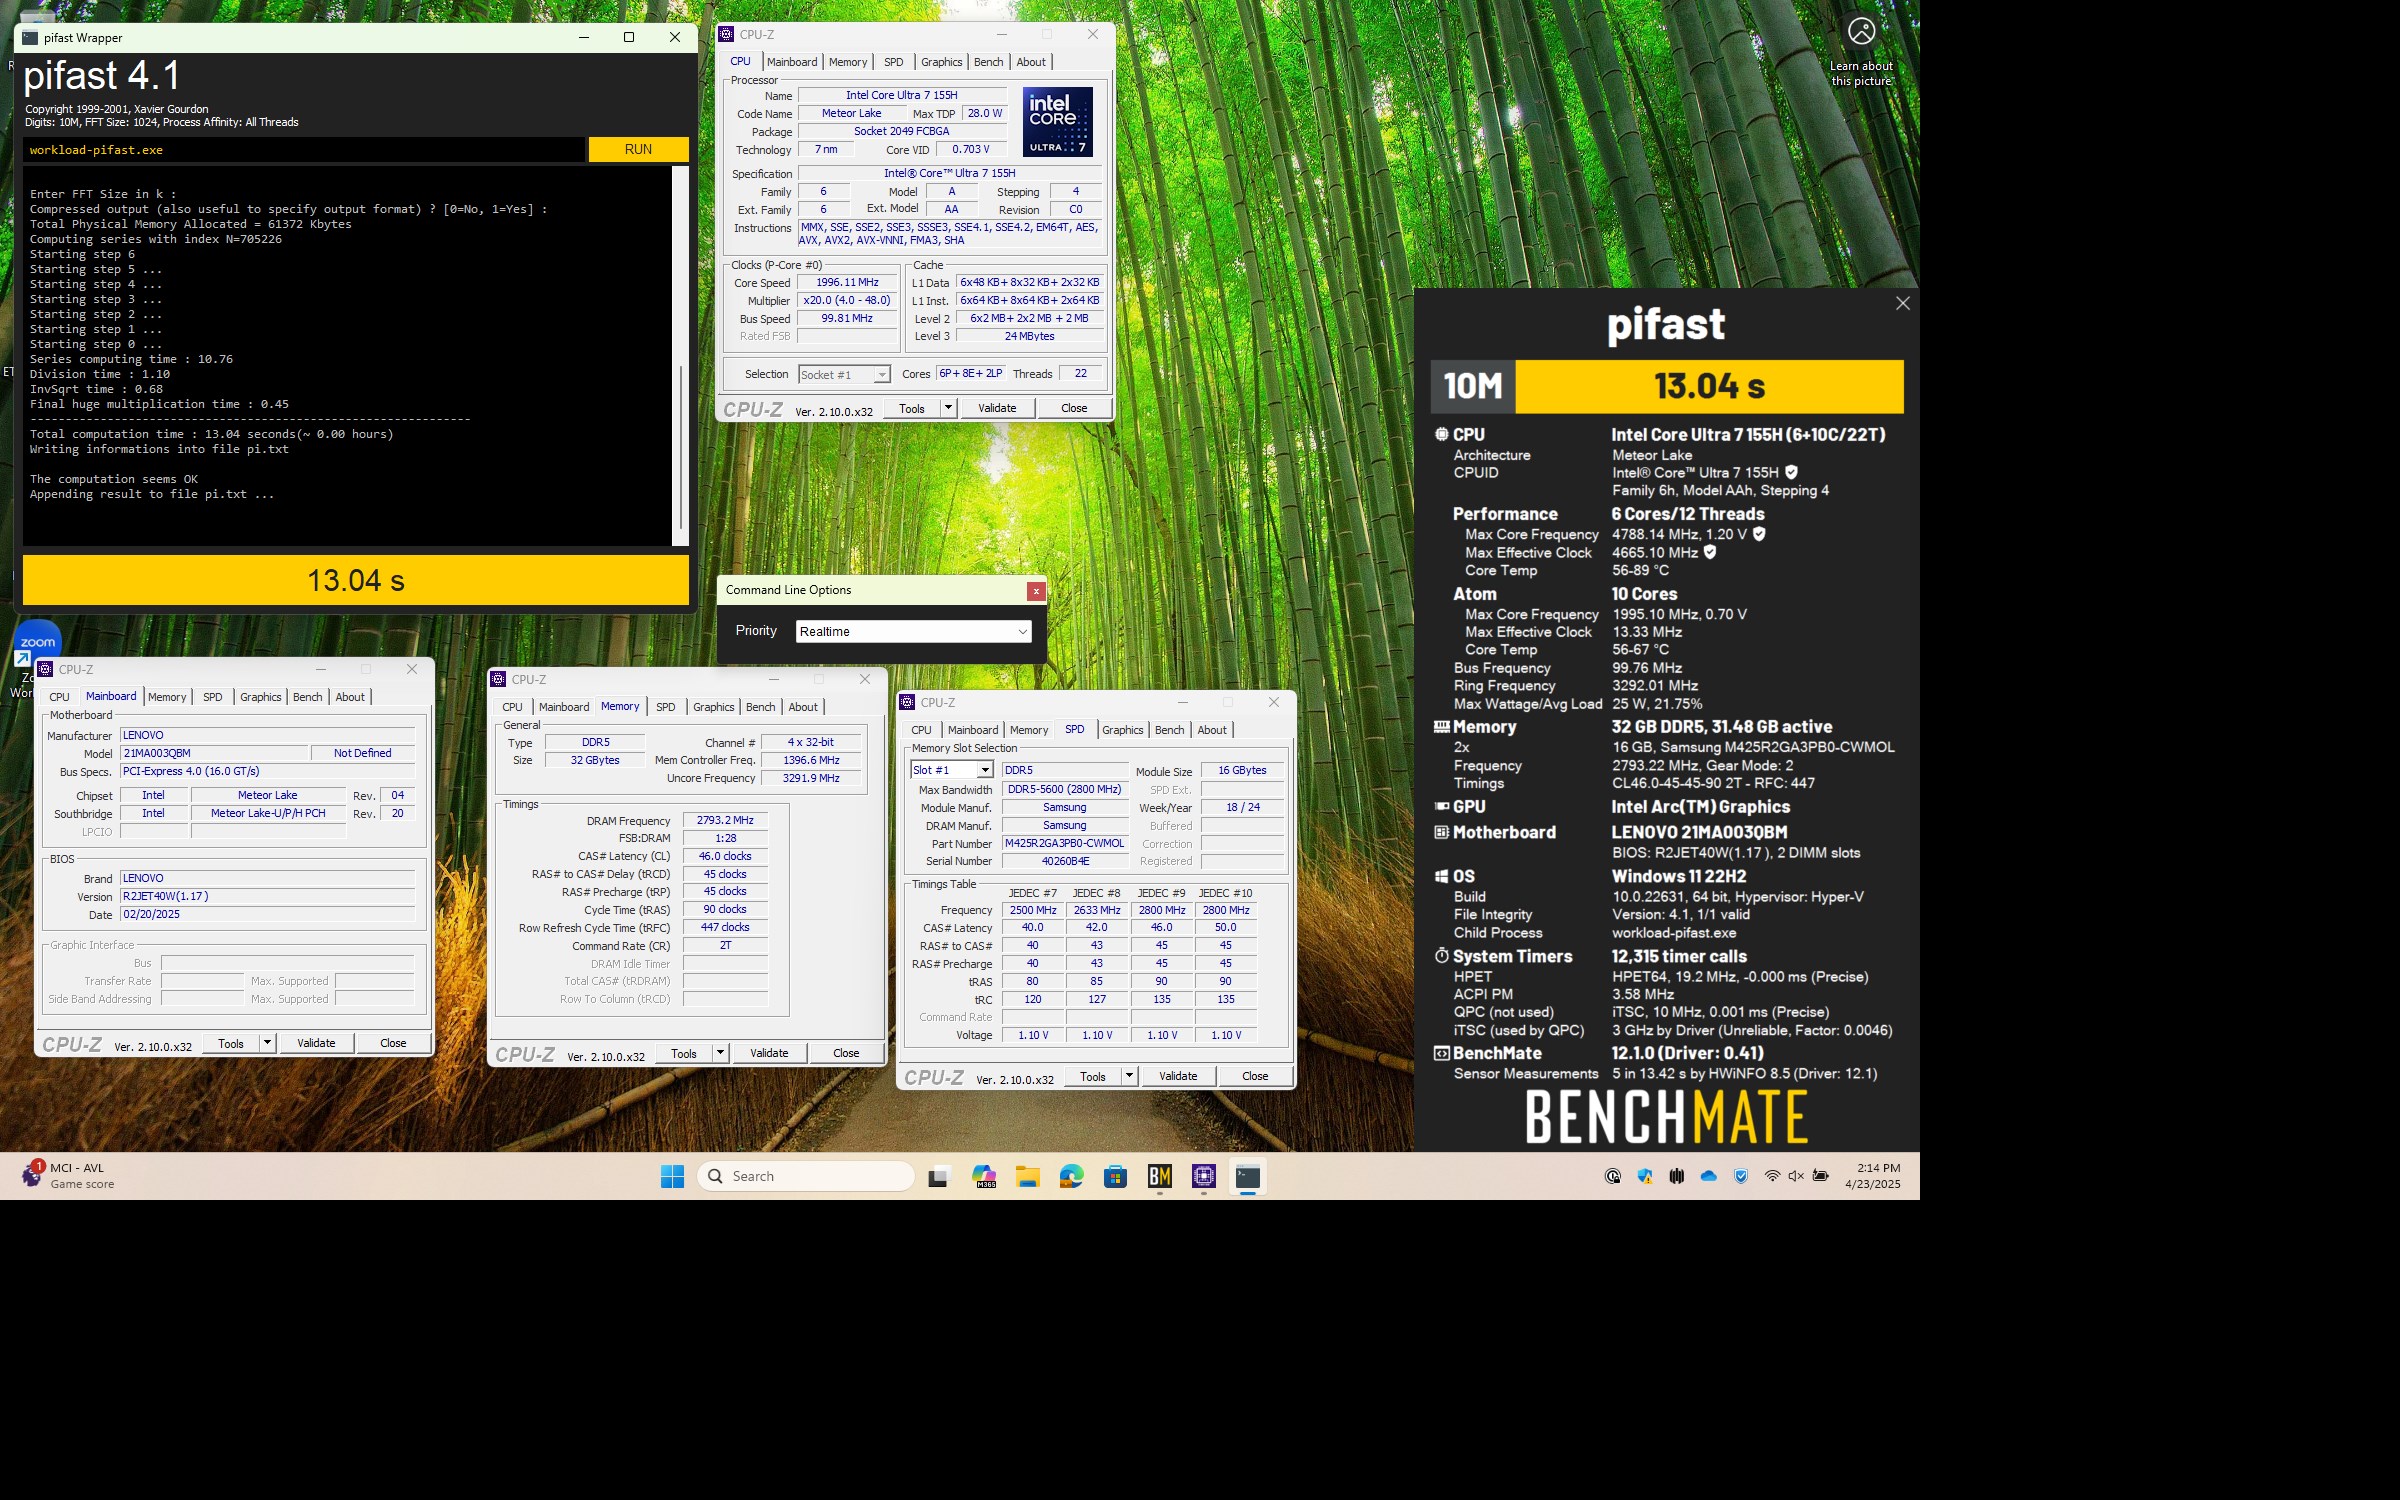The image size is (2400, 1500).
Task: Switch to Bench tab in top CPU-Z window
Action: click(x=988, y=62)
